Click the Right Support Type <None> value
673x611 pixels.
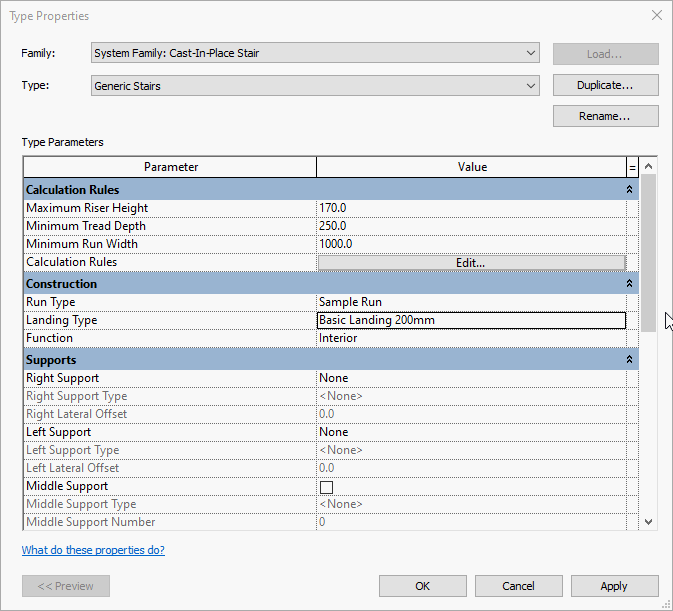471,396
